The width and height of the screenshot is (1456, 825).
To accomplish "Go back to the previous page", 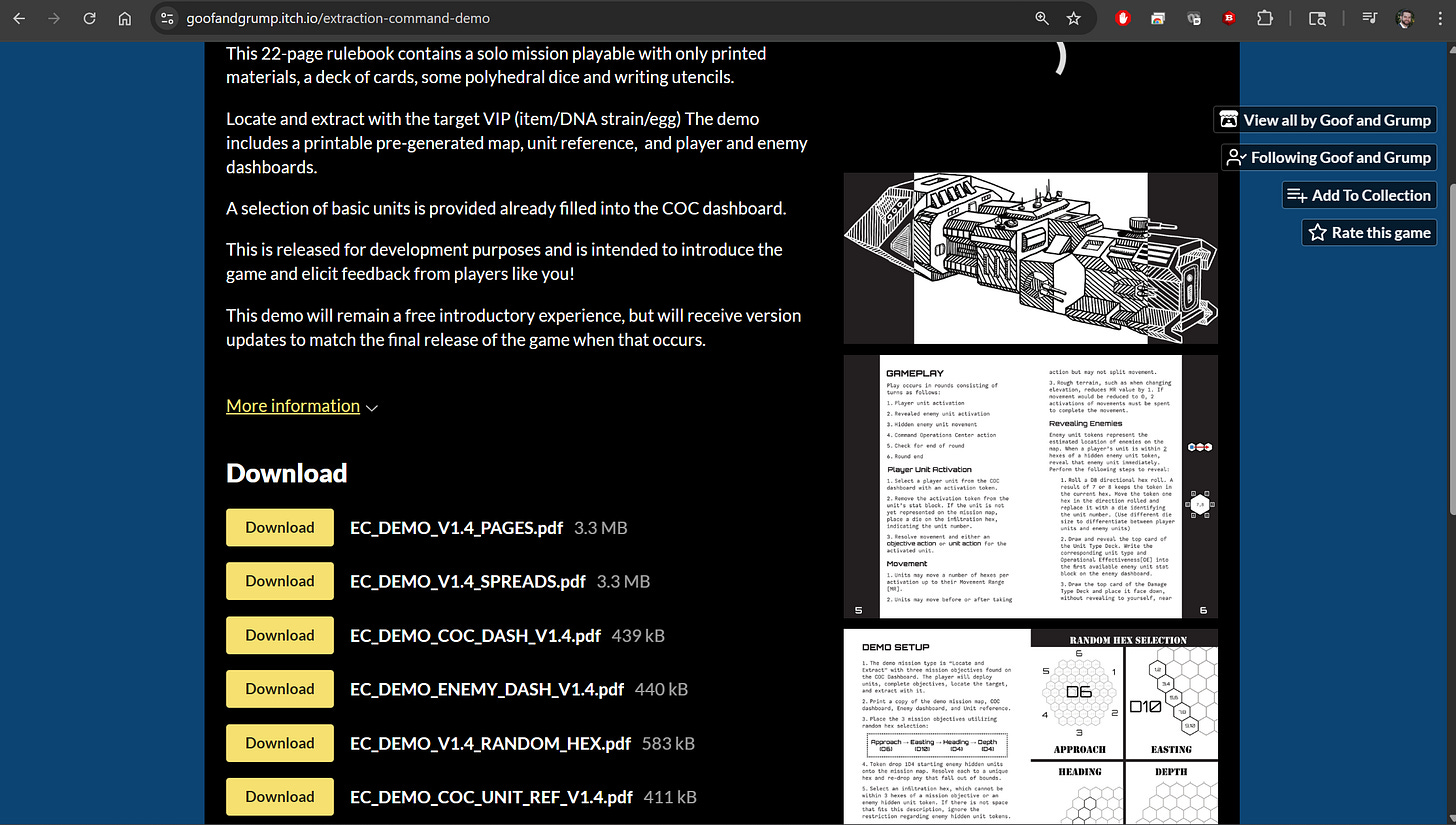I will [x=19, y=18].
